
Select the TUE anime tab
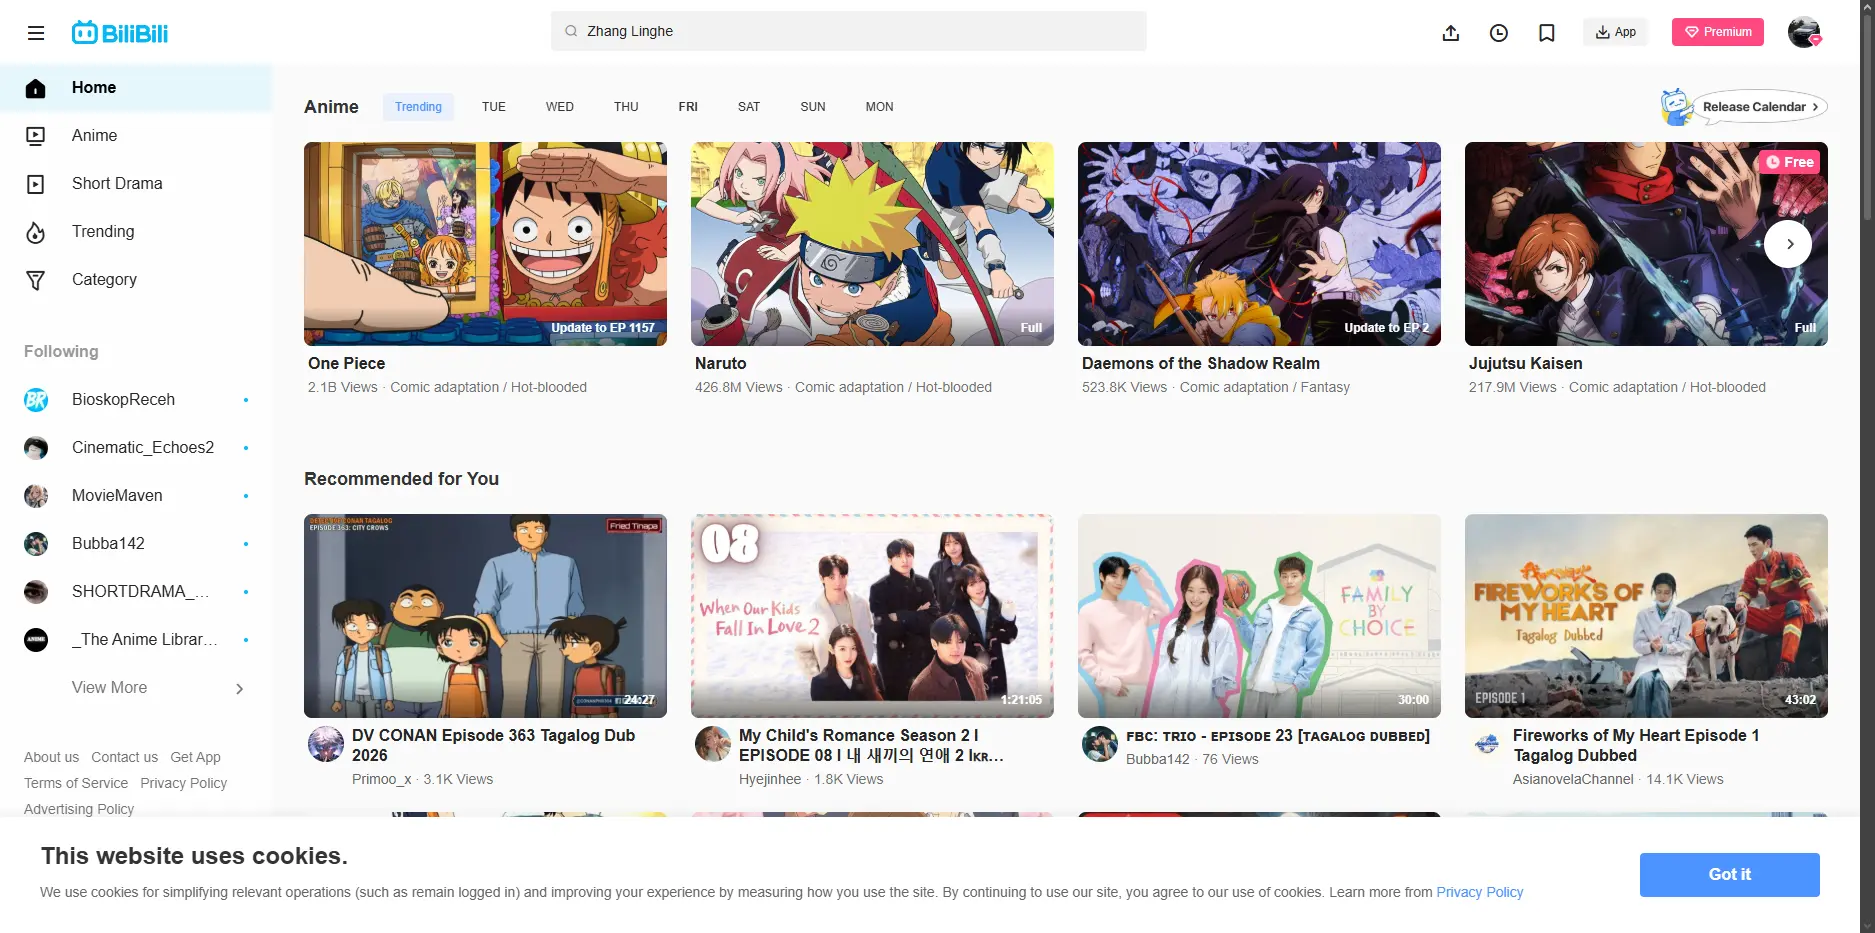[x=494, y=107]
